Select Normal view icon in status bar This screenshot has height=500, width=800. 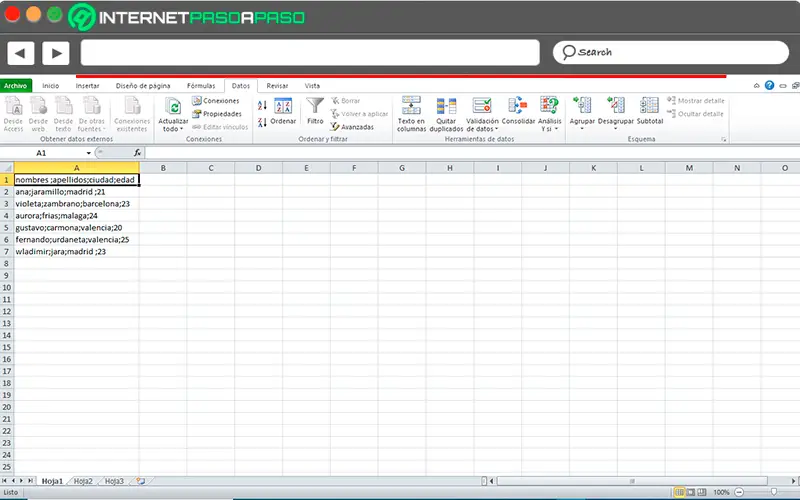pos(679,492)
